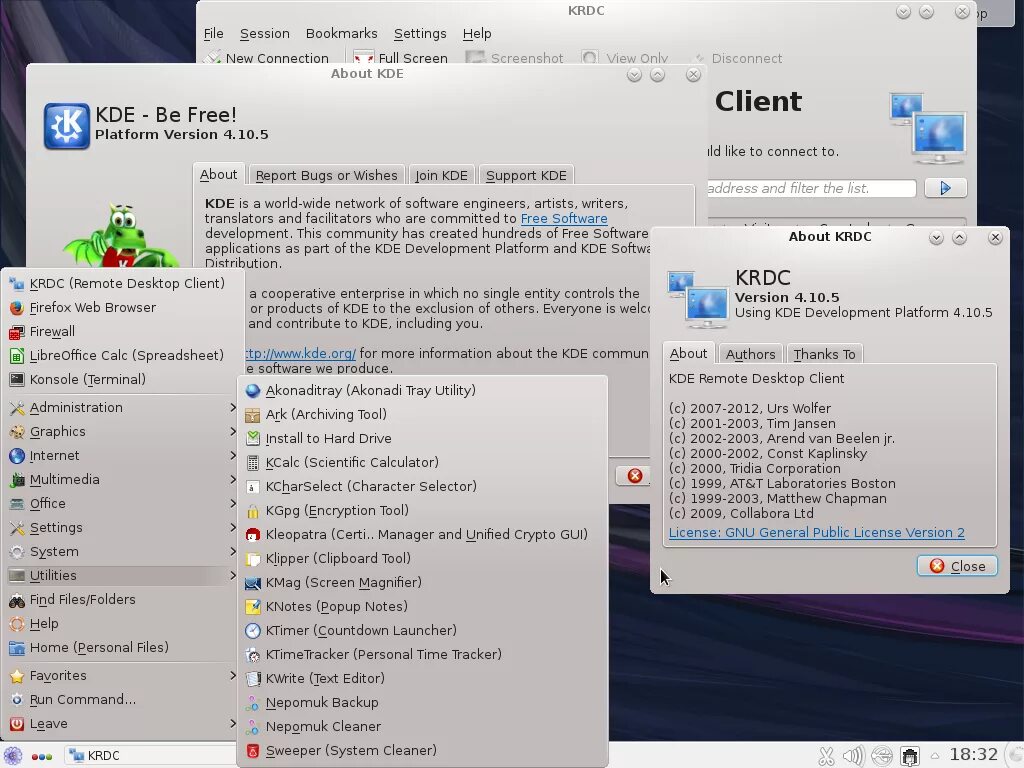Expand the Multimedia submenu
1024x768 pixels.
122,479
